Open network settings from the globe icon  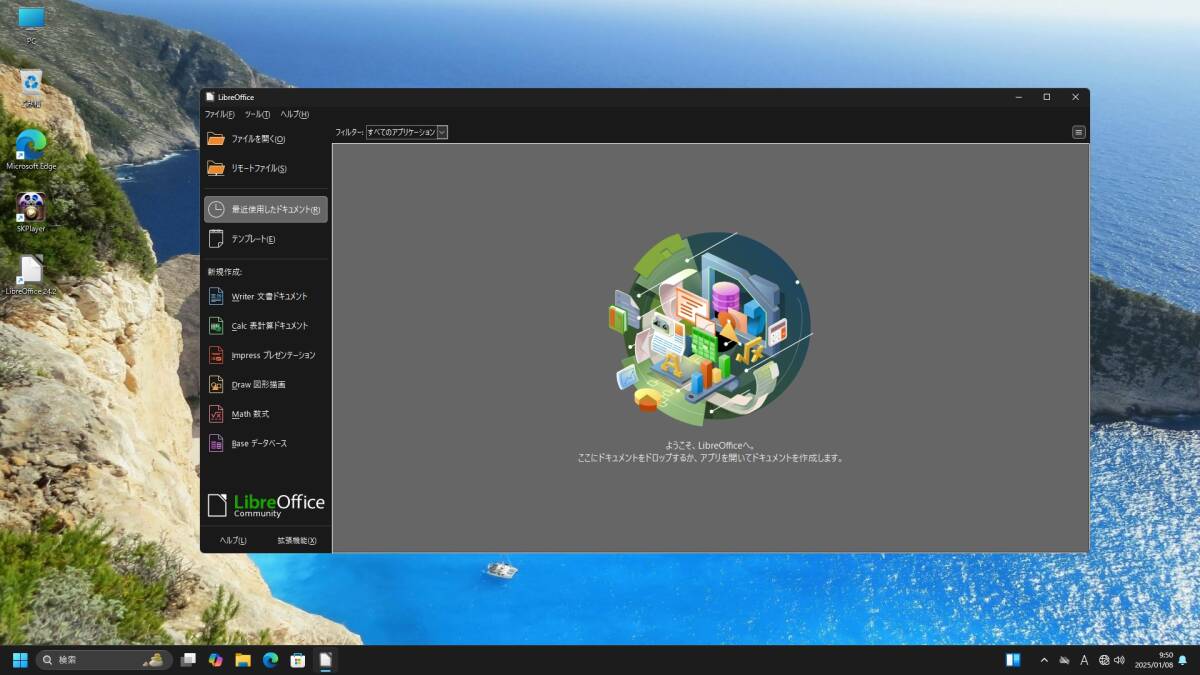point(1104,660)
